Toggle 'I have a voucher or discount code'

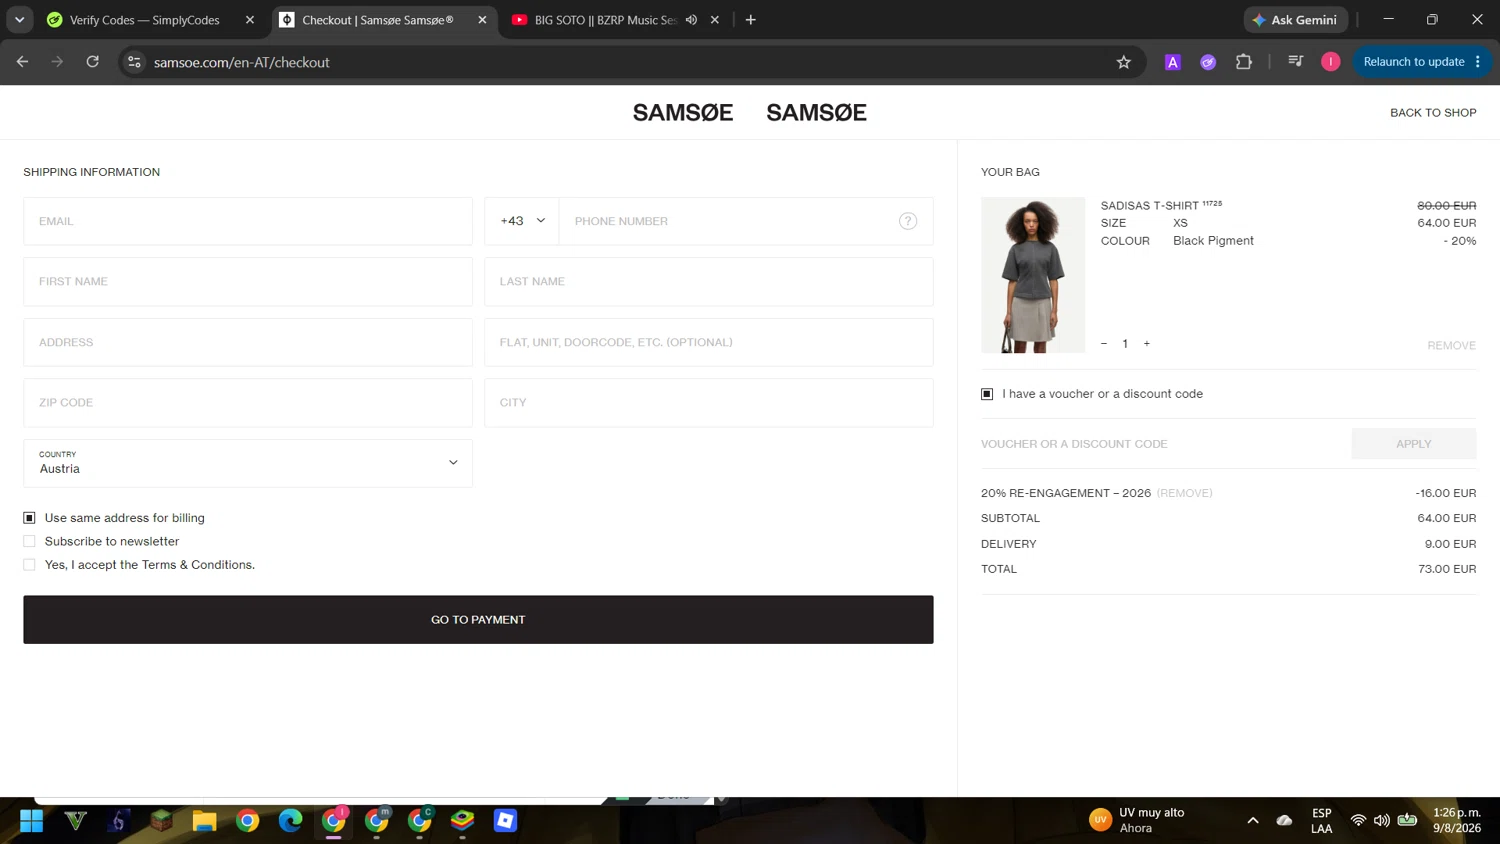tap(987, 394)
